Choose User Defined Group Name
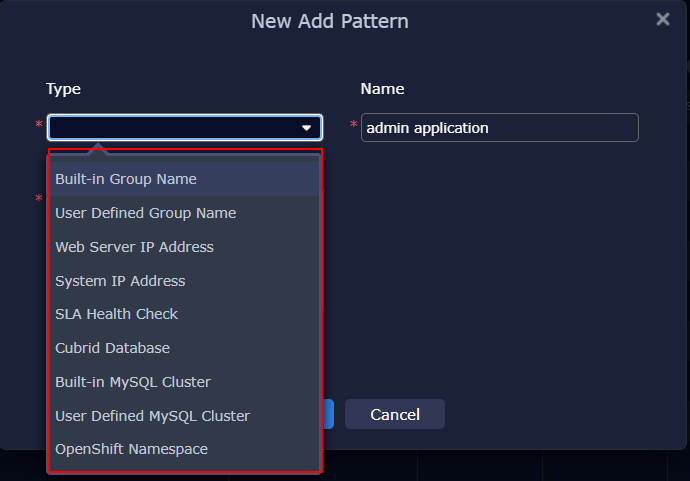Screen dimensions: 690x481 [146, 213]
